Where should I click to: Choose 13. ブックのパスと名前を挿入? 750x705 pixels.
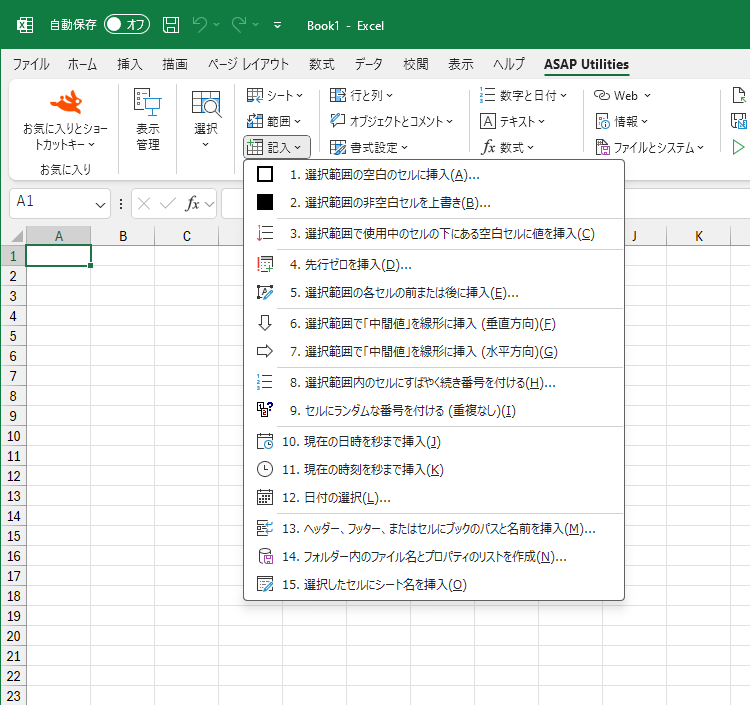[x=434, y=529]
